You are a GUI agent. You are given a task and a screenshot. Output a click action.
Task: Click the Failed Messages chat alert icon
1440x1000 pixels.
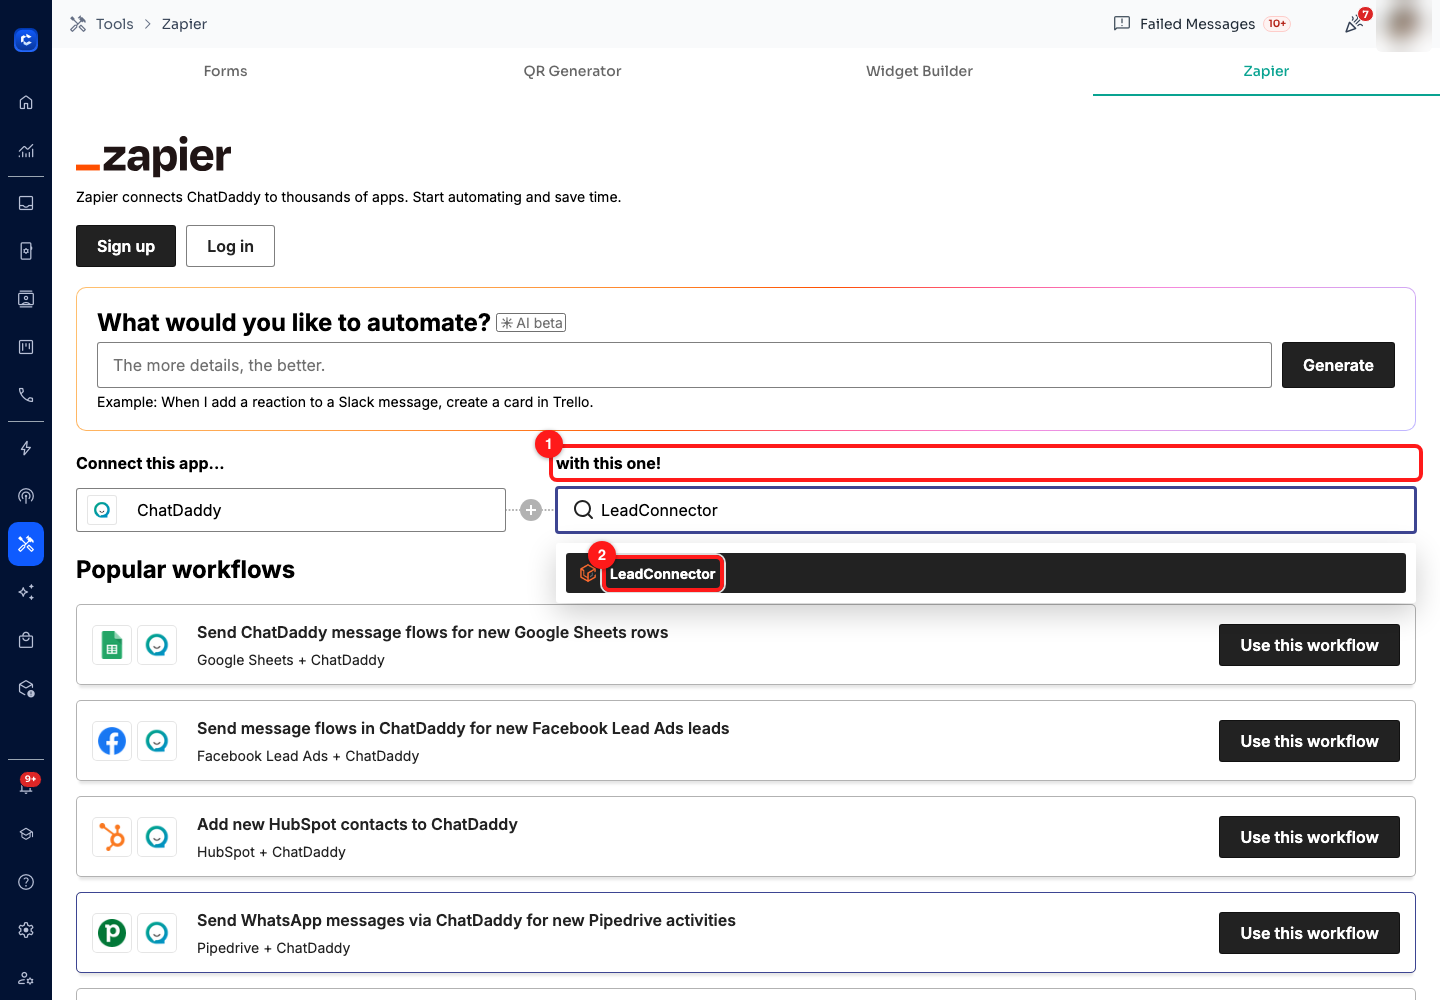tap(1122, 23)
